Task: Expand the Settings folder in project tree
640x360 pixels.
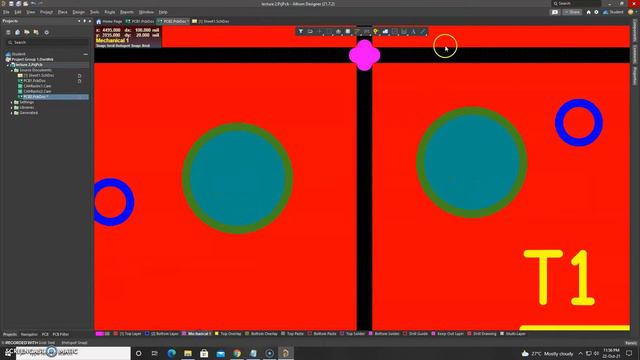Action: tap(12, 102)
